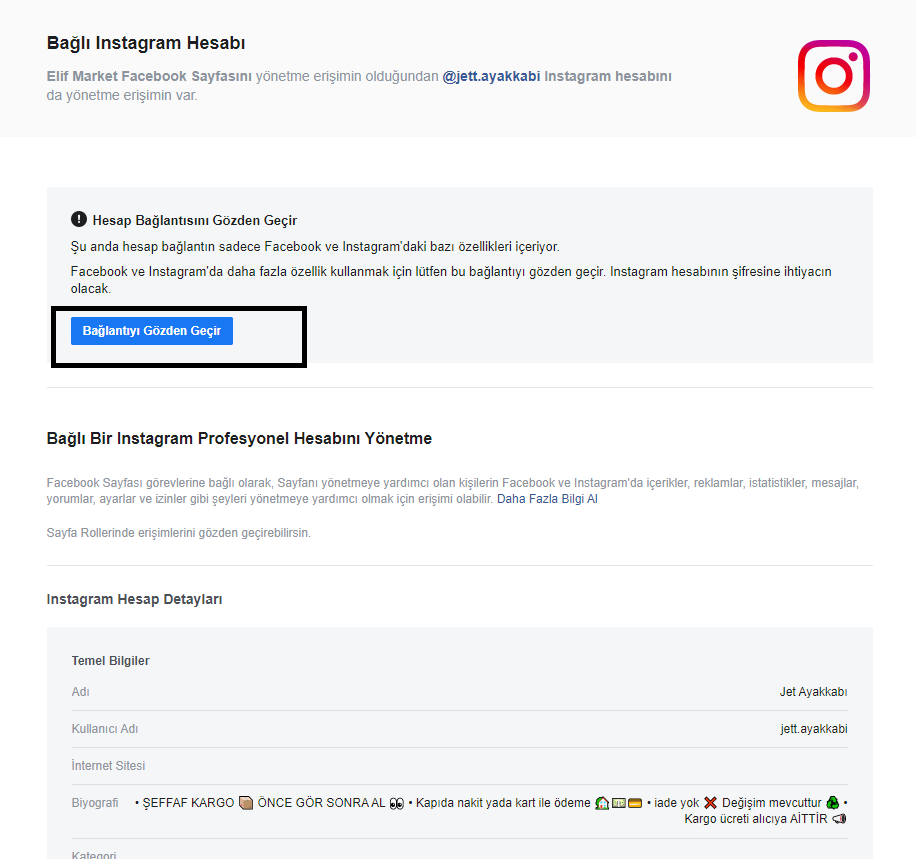
Task: Click the package emoji in biography
Action: [x=246, y=803]
